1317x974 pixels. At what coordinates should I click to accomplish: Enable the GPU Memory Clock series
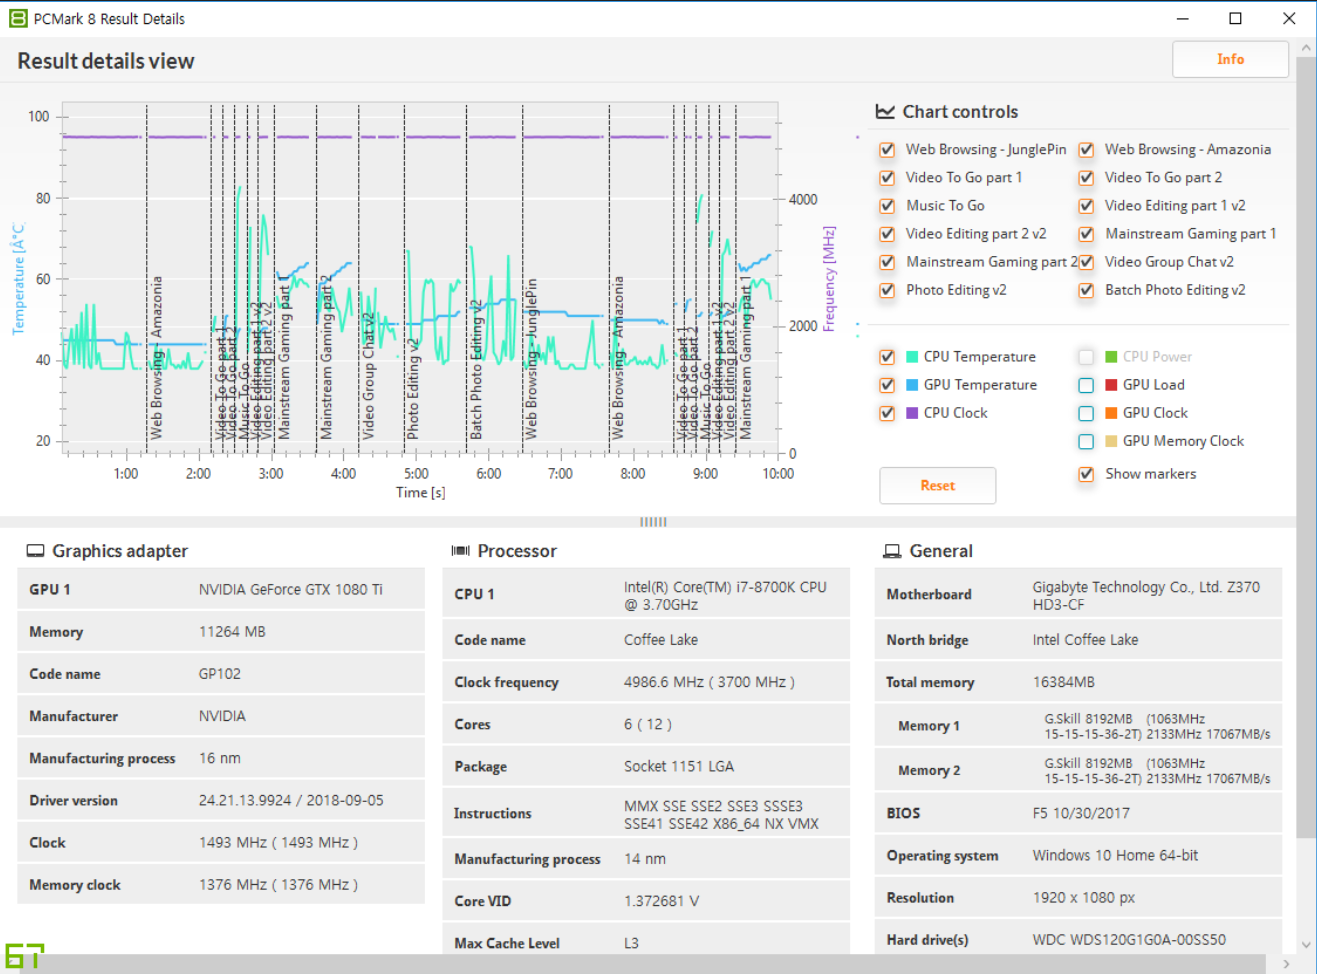point(1086,441)
